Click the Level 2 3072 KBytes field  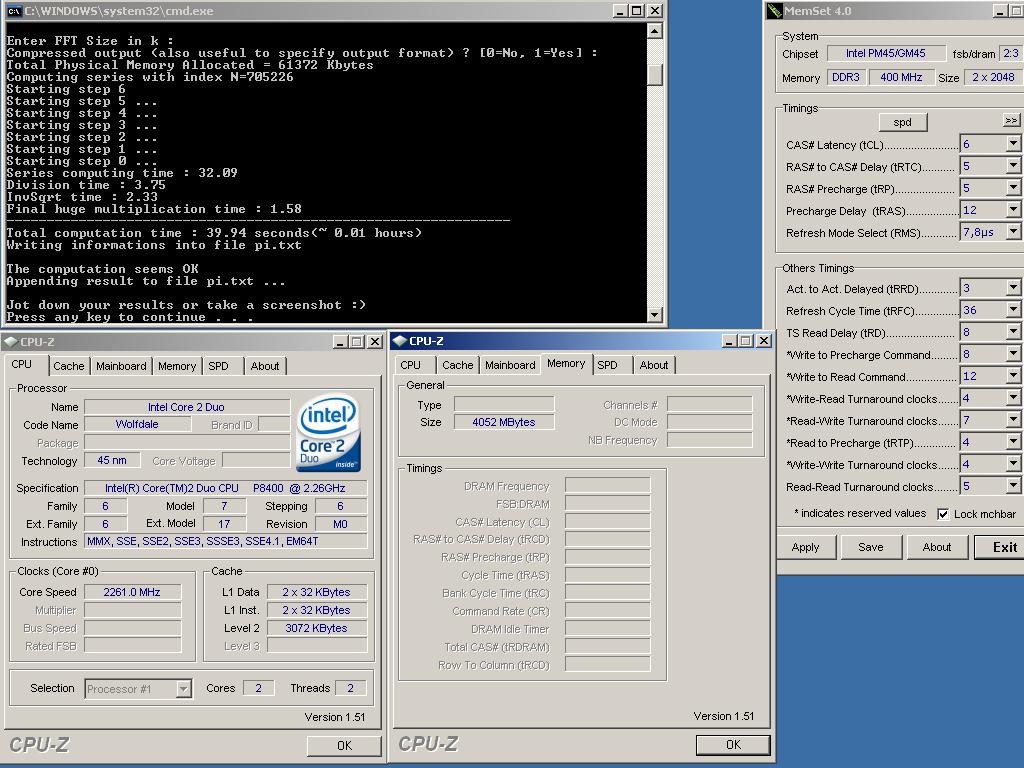[x=317, y=628]
